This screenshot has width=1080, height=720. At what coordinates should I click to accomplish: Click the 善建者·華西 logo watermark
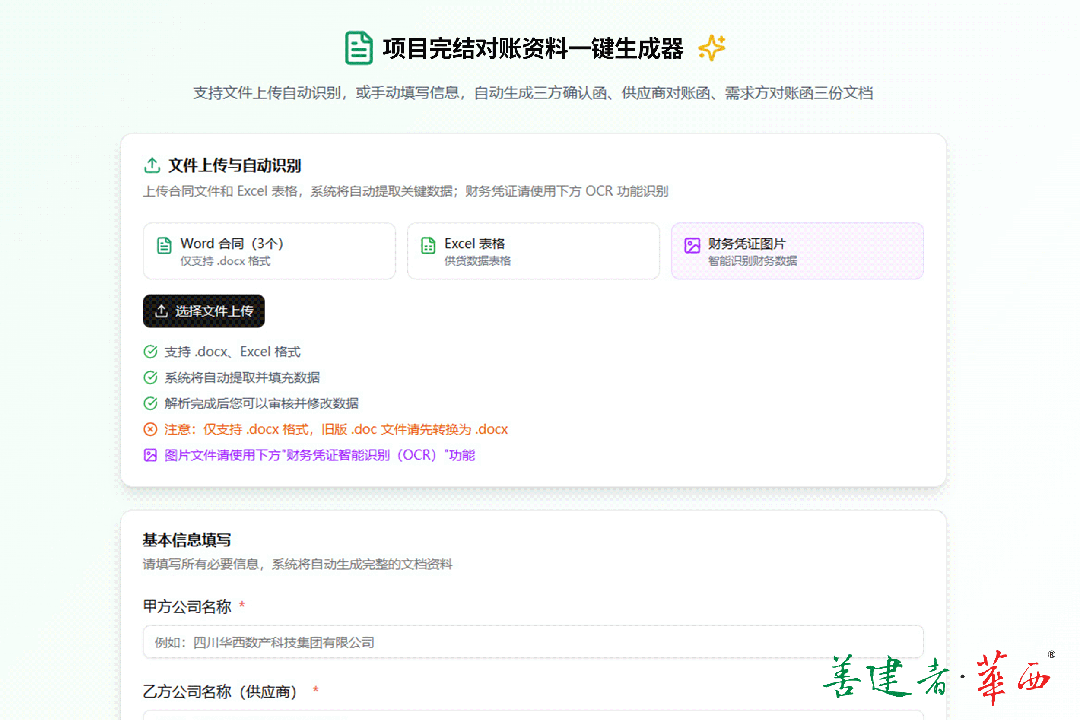click(937, 676)
